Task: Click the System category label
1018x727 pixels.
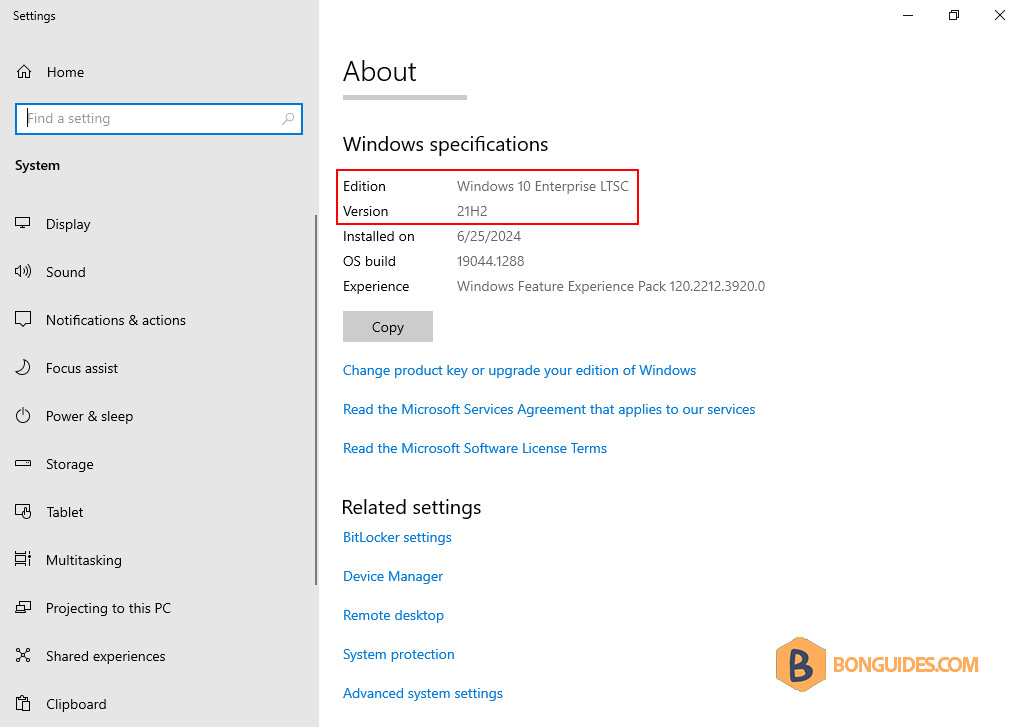Action: pyautogui.click(x=38, y=166)
